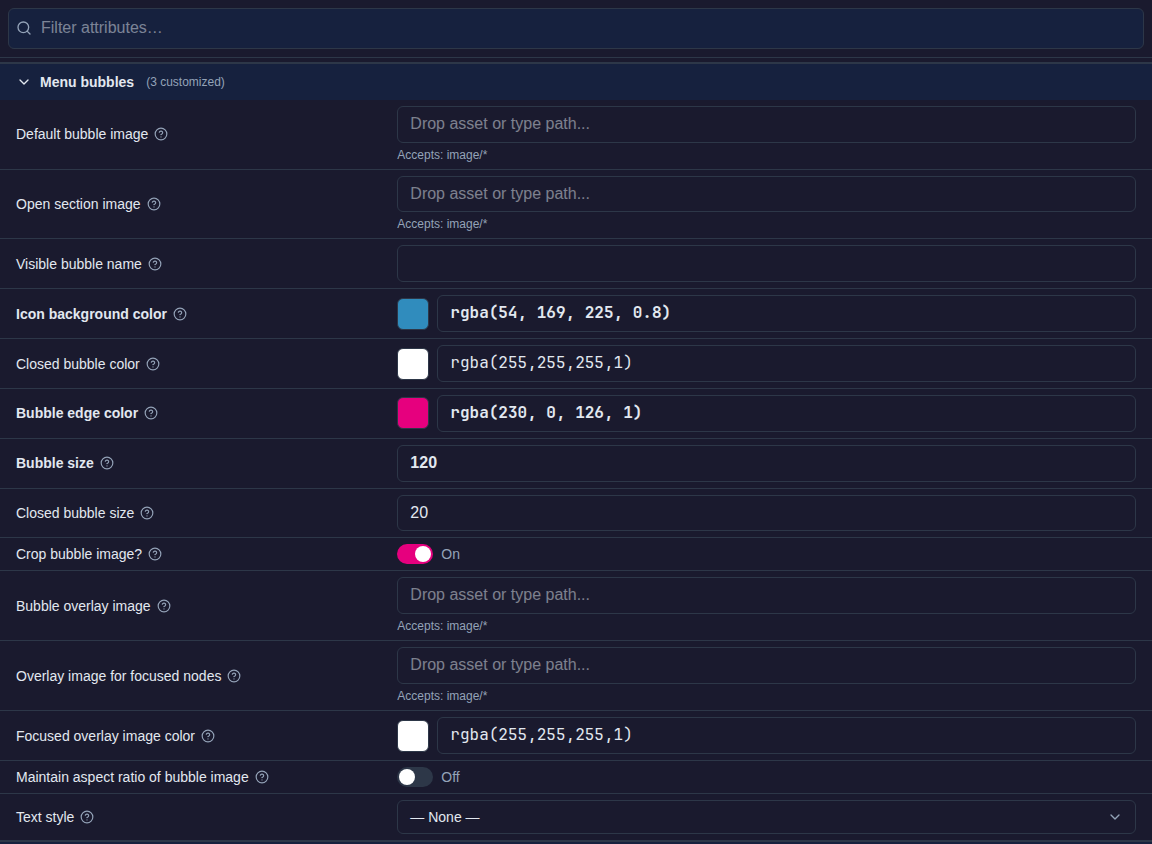Open help for Visible bubble name

155,264
